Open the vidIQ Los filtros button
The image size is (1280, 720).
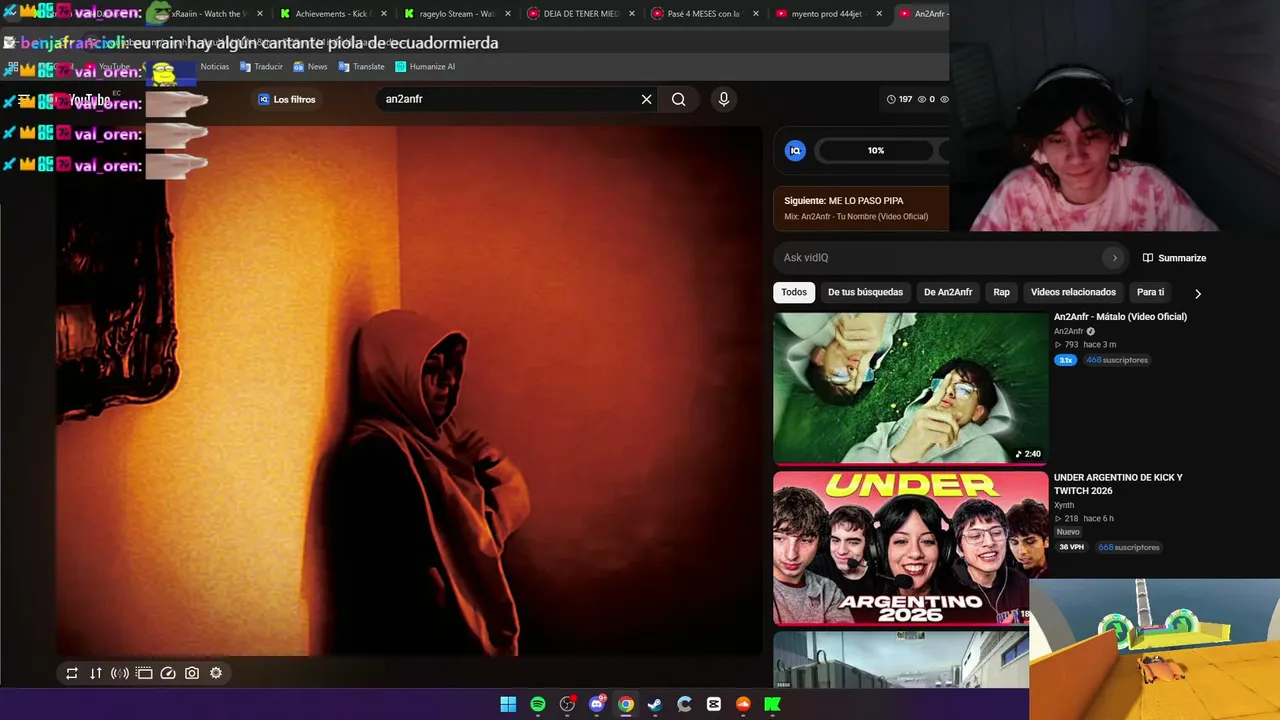(x=287, y=99)
